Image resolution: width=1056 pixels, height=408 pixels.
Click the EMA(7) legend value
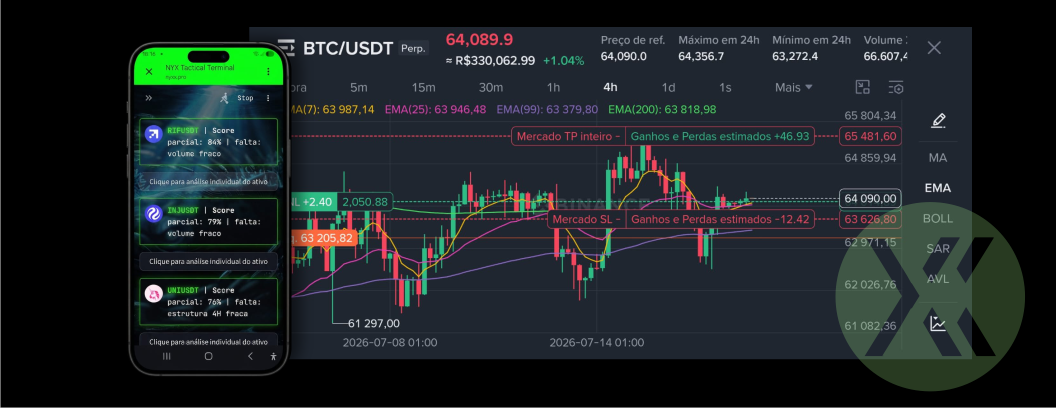332,109
